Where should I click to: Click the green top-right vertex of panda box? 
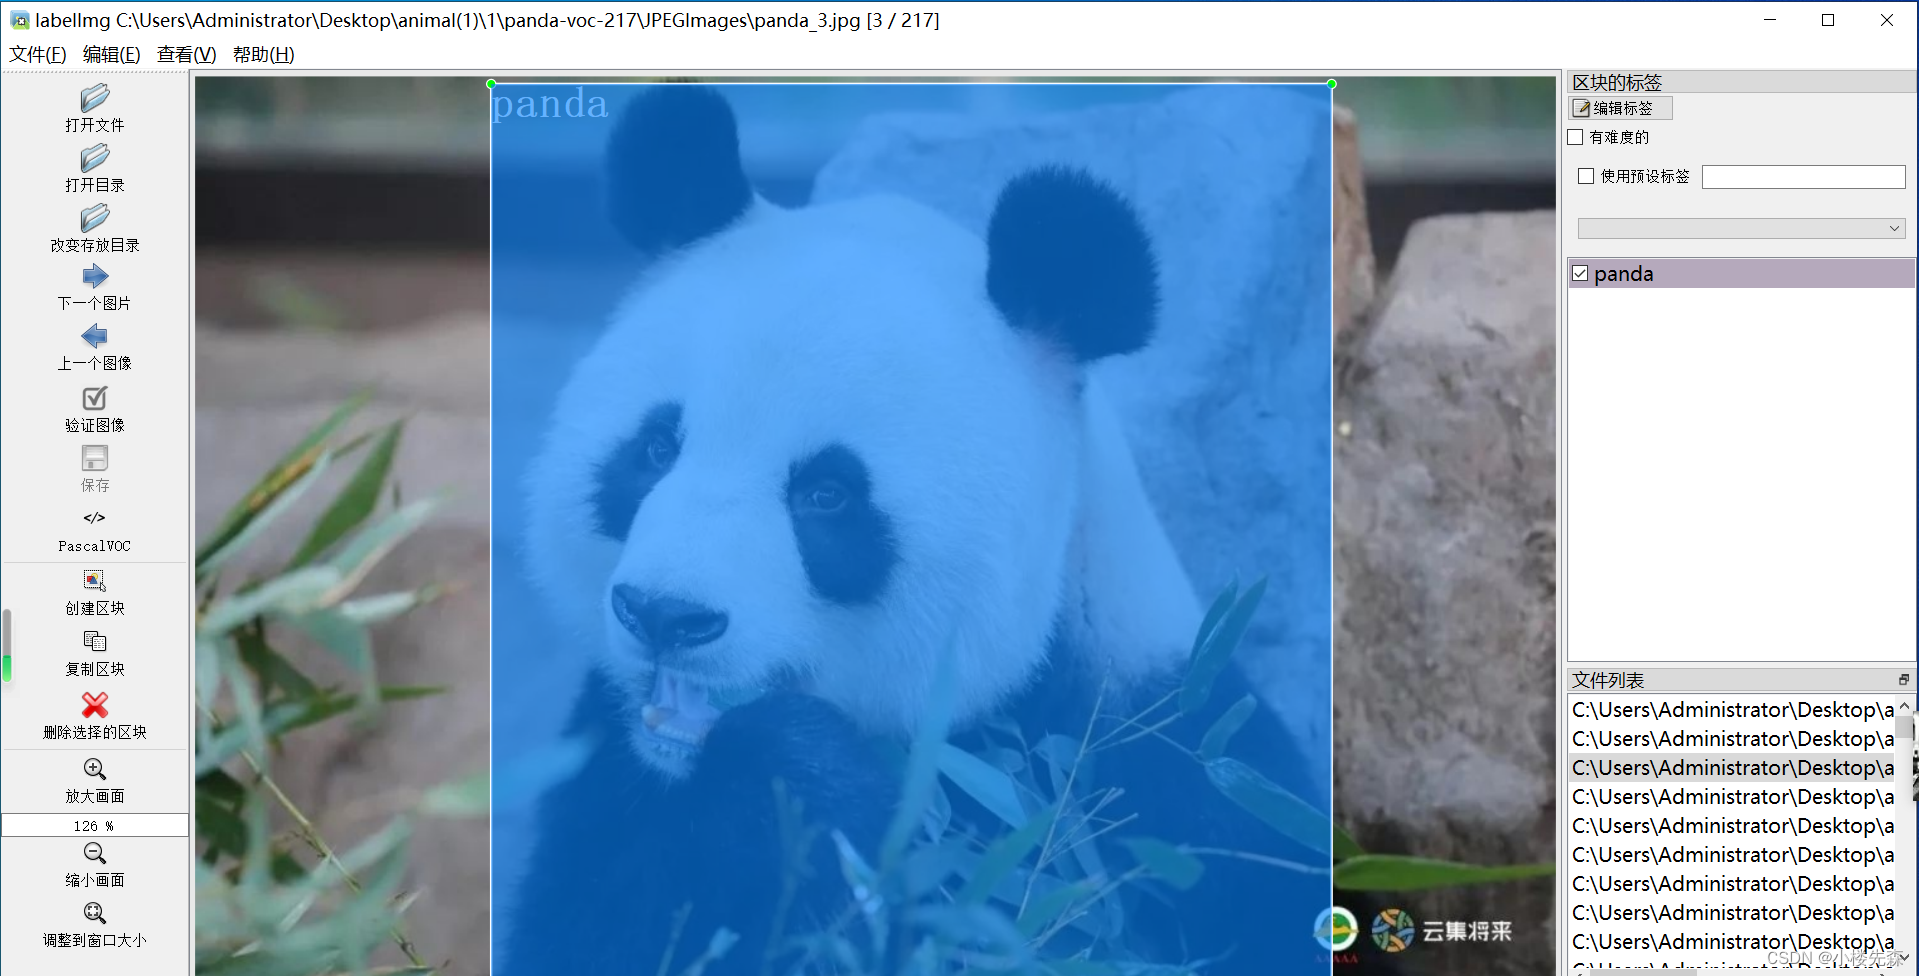[x=1332, y=84]
